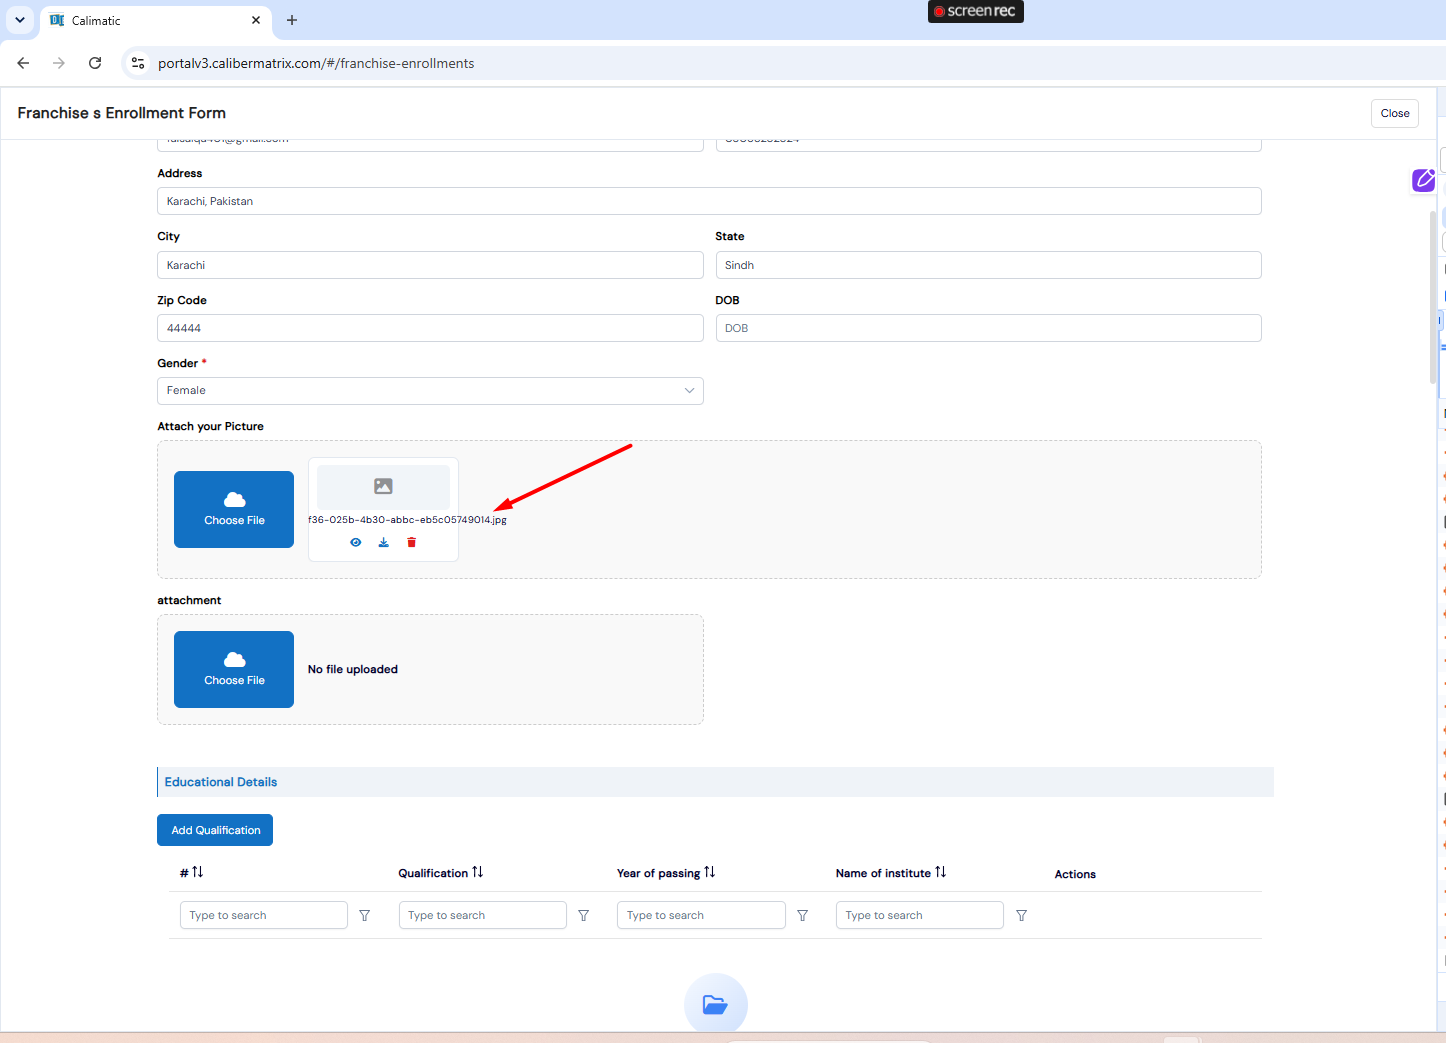This screenshot has height=1043, width=1446.
Task: Choose a file for the attachment section
Action: [234, 669]
